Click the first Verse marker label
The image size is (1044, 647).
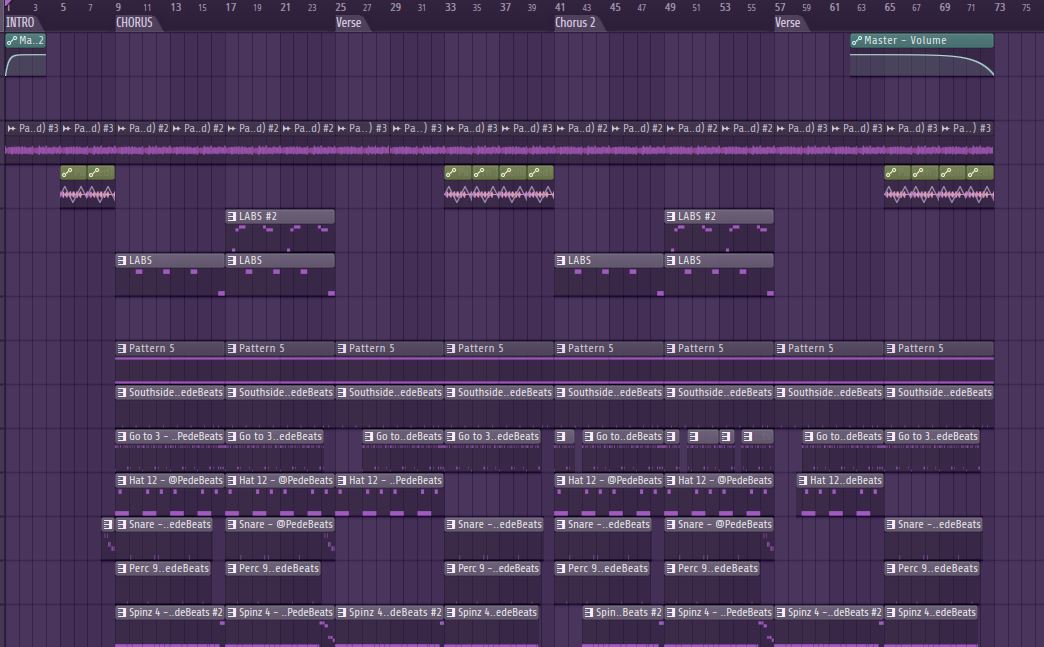[x=350, y=22]
